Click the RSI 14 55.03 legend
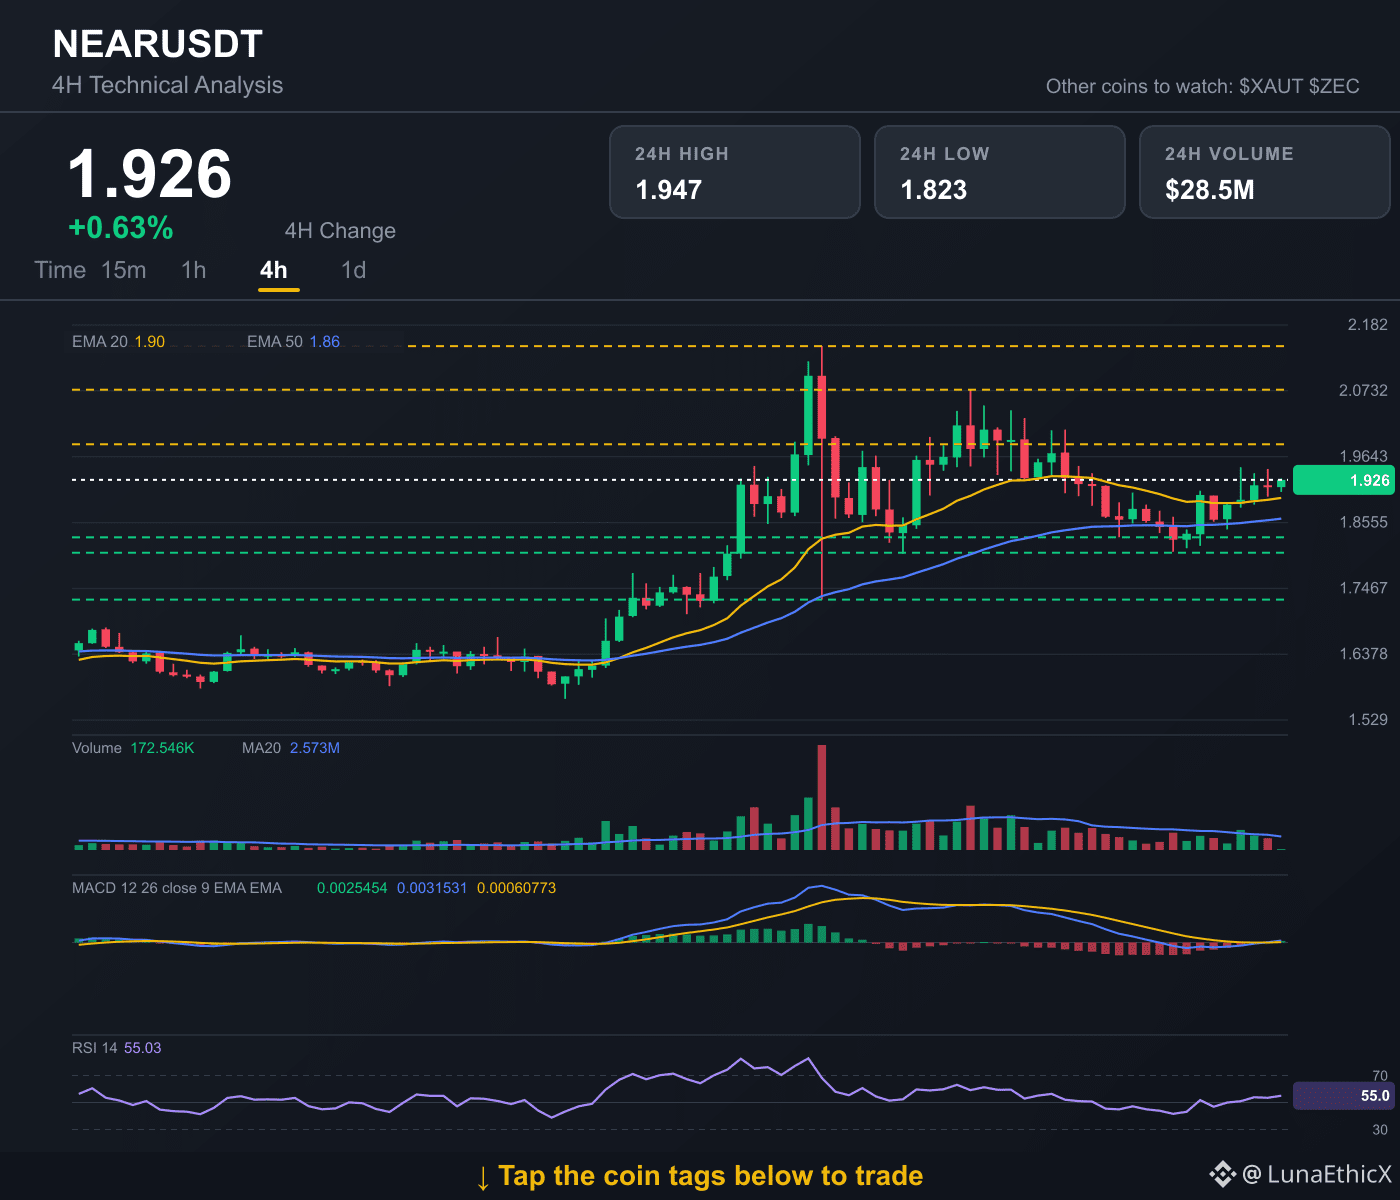This screenshot has width=1400, height=1200. (x=116, y=1048)
